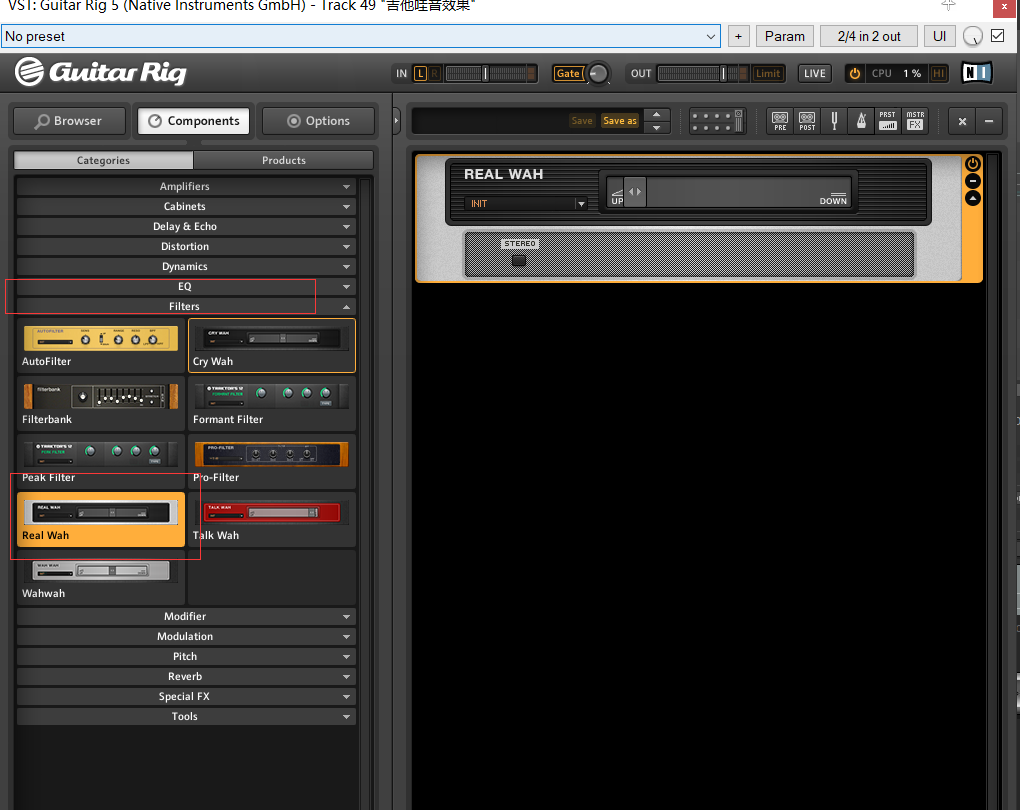
Task: Adjust the plugin wet/dry knob
Action: tap(973, 36)
